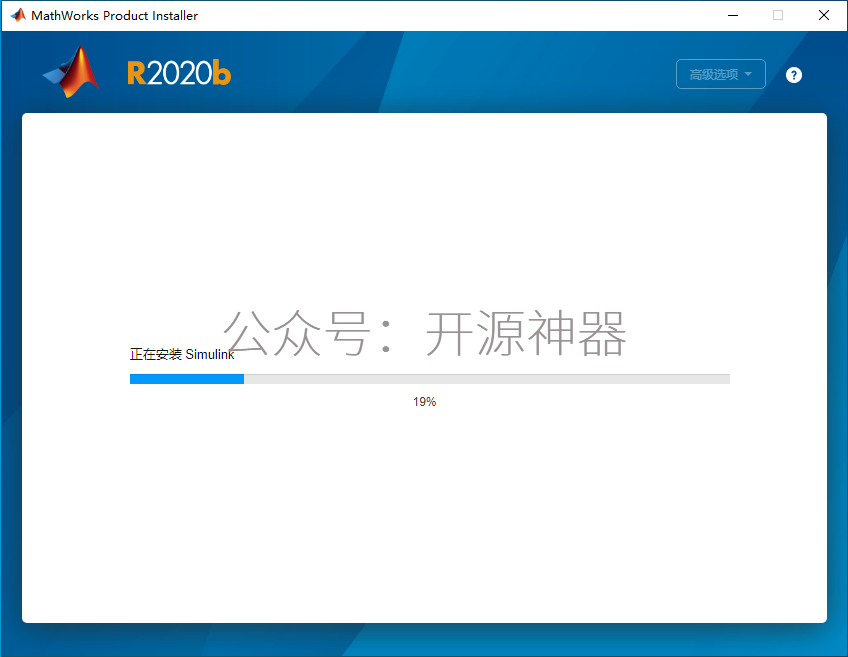This screenshot has width=848, height=657.
Task: Expand the 高级选项 dropdown
Action: (720, 74)
